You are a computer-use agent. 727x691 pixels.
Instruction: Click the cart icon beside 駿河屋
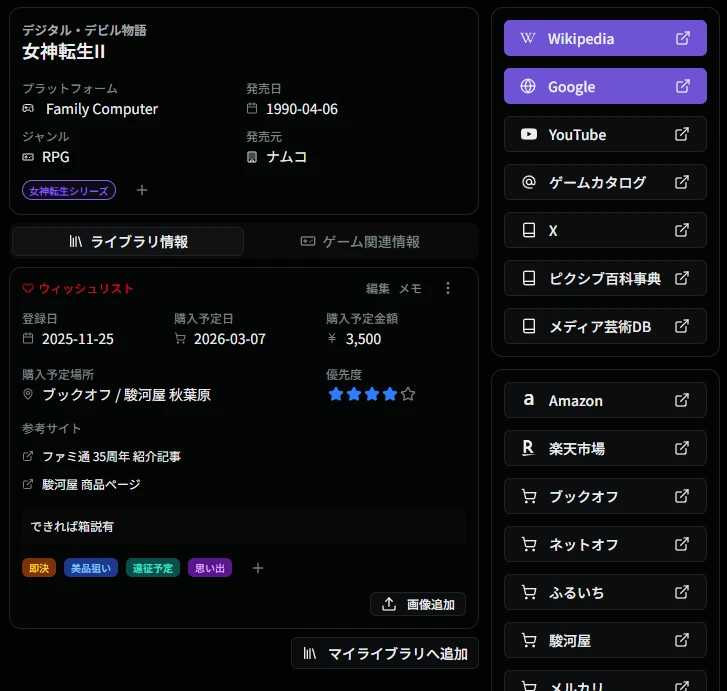tap(529, 640)
